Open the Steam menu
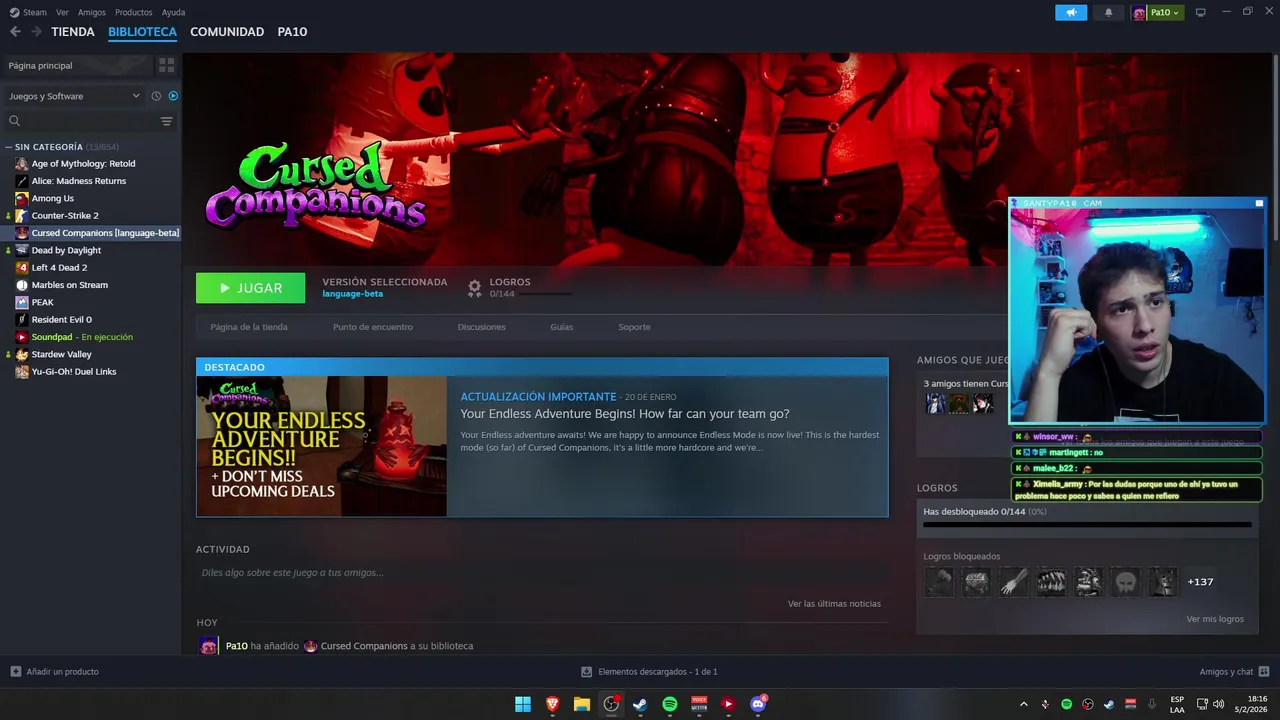The image size is (1280, 720). coord(28,13)
